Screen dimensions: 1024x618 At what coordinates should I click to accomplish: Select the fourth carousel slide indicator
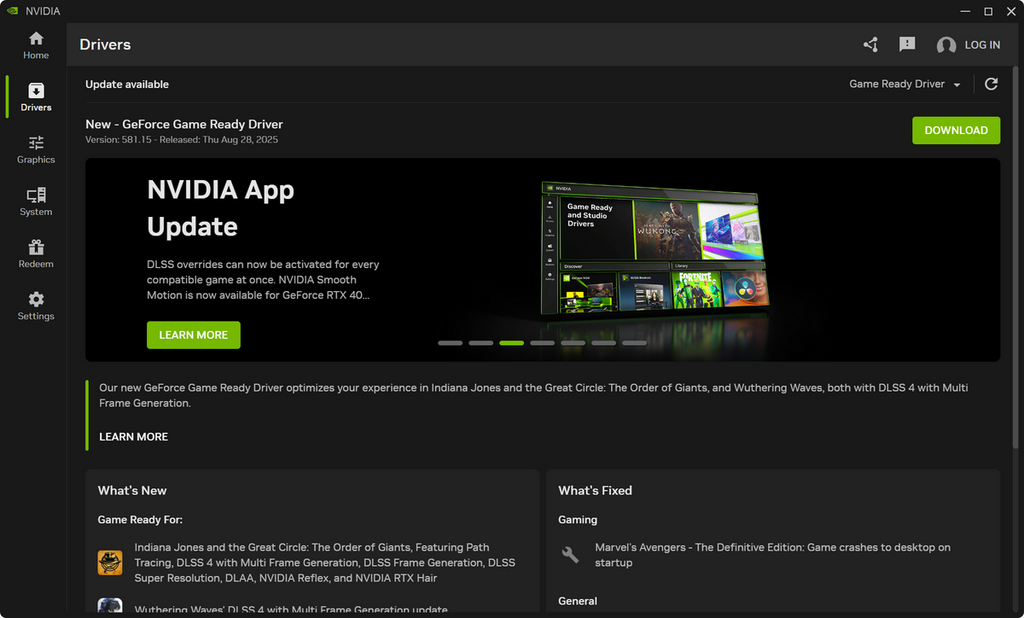click(x=542, y=343)
